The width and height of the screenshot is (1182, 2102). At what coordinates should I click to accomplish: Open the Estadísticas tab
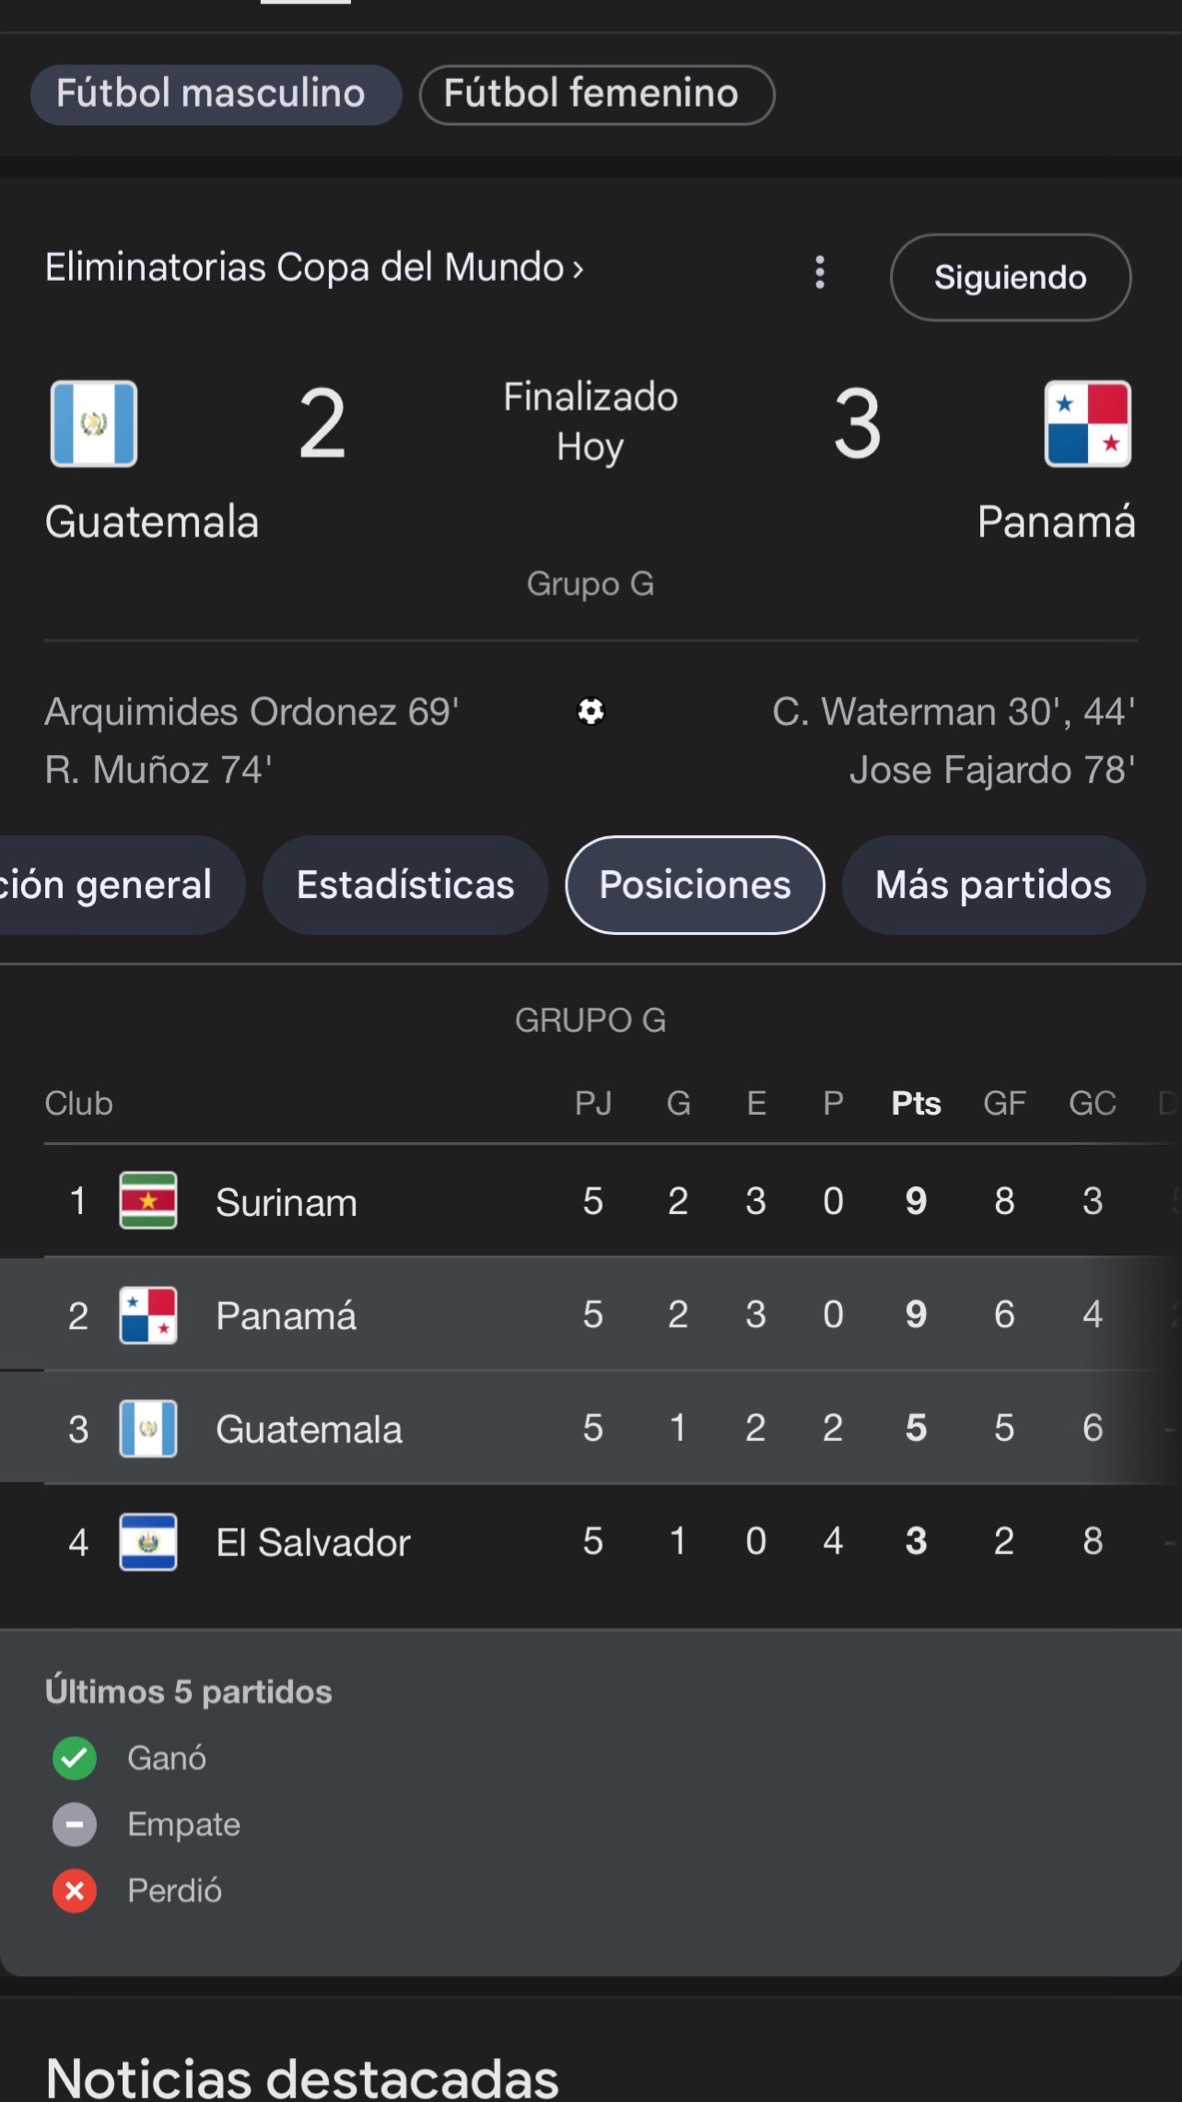click(405, 885)
